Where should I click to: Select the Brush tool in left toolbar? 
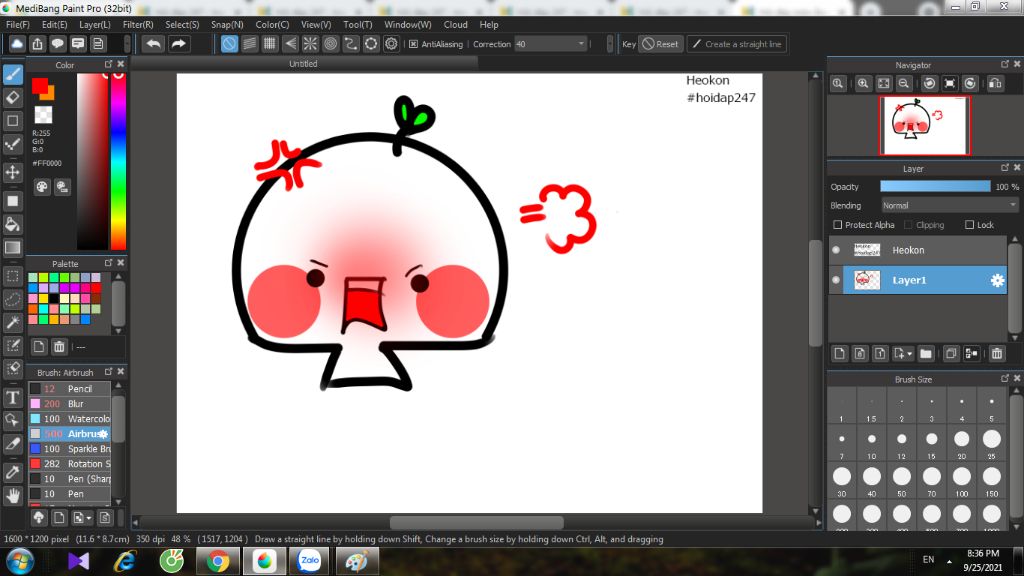(x=12, y=74)
